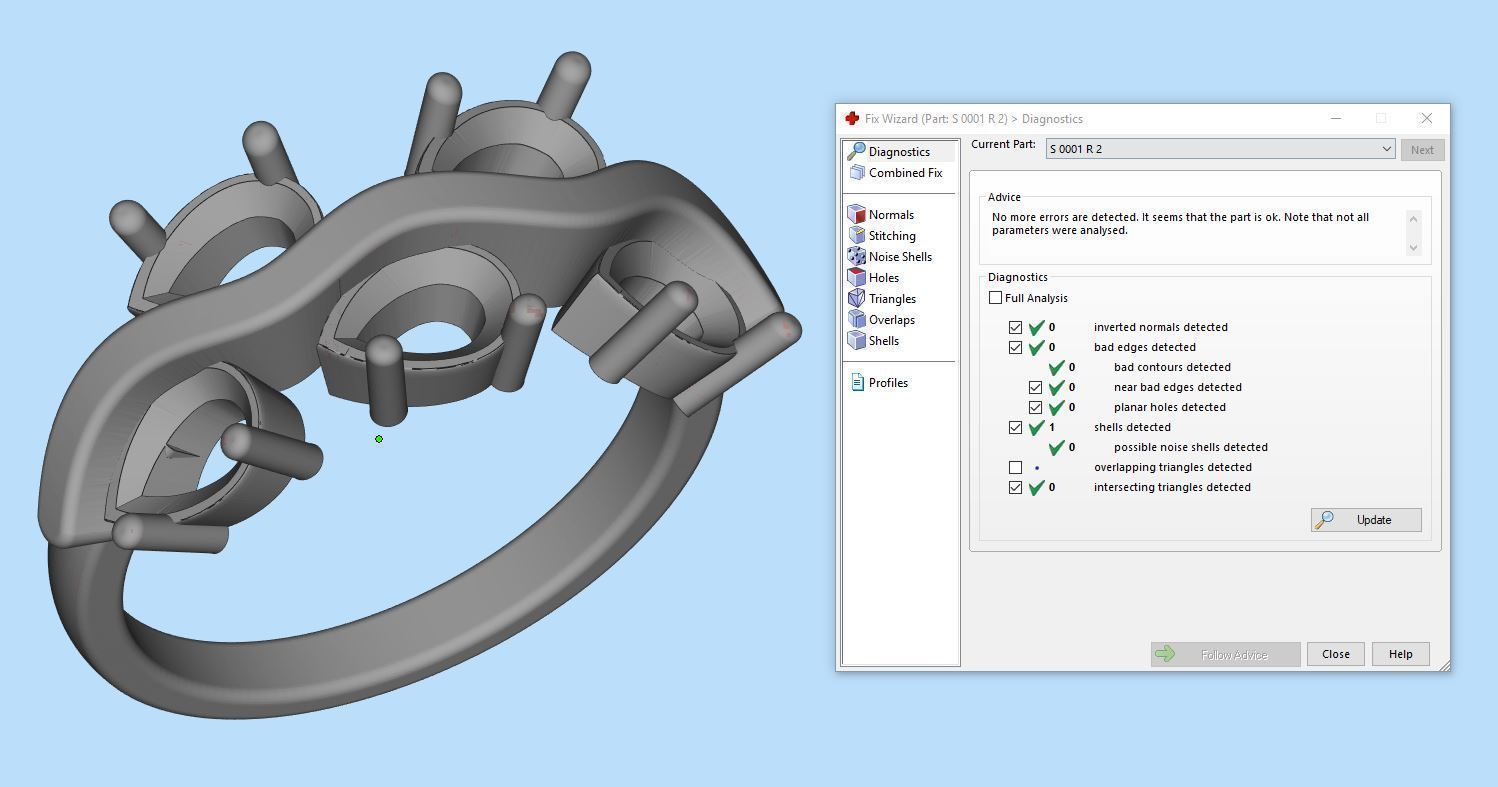Click the Shells cube icon
The width and height of the screenshot is (1498, 787).
point(856,340)
